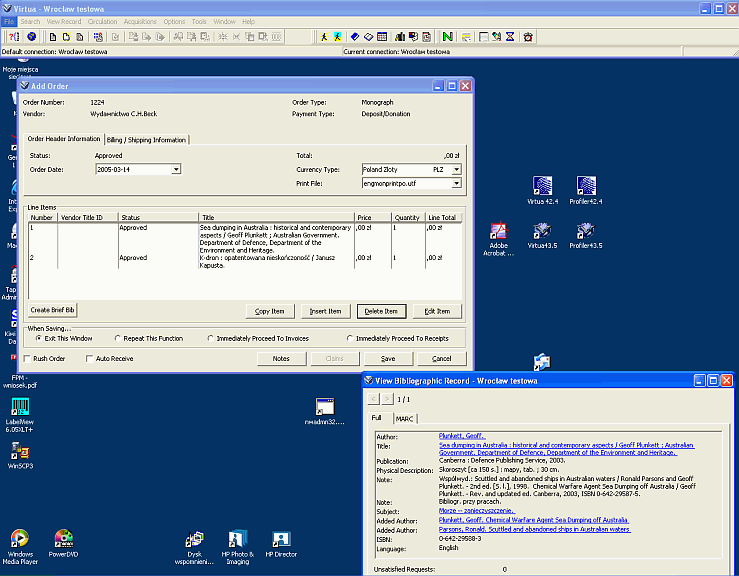Select Order Header Information tab
This screenshot has width=739, height=576.
[x=64, y=139]
